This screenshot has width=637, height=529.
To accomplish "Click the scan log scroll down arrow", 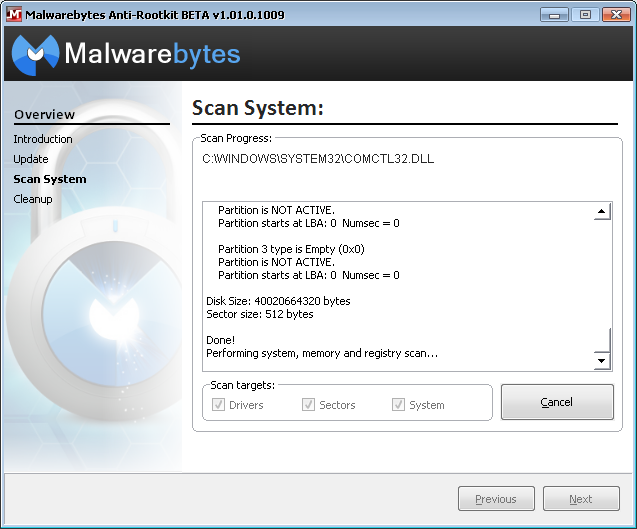I will pos(602,360).
